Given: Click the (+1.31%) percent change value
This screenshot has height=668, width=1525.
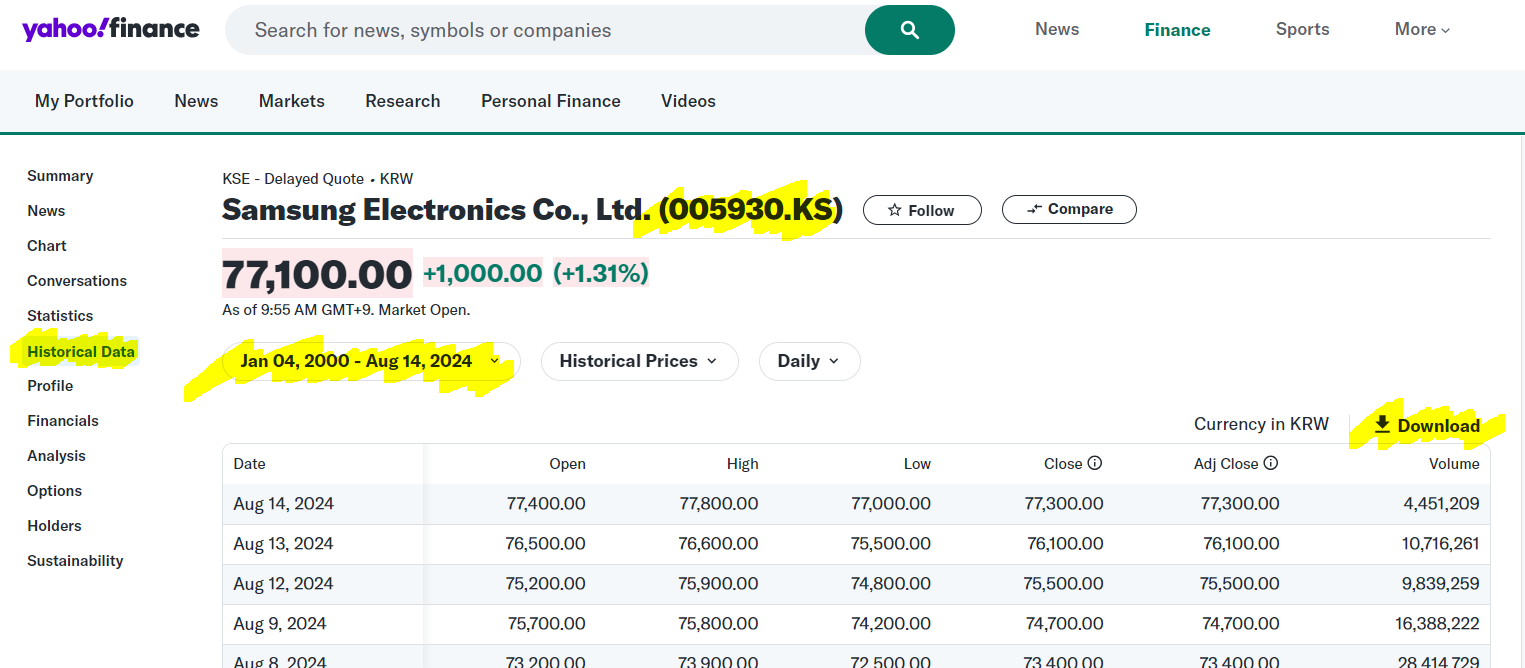Looking at the screenshot, I should point(601,273).
